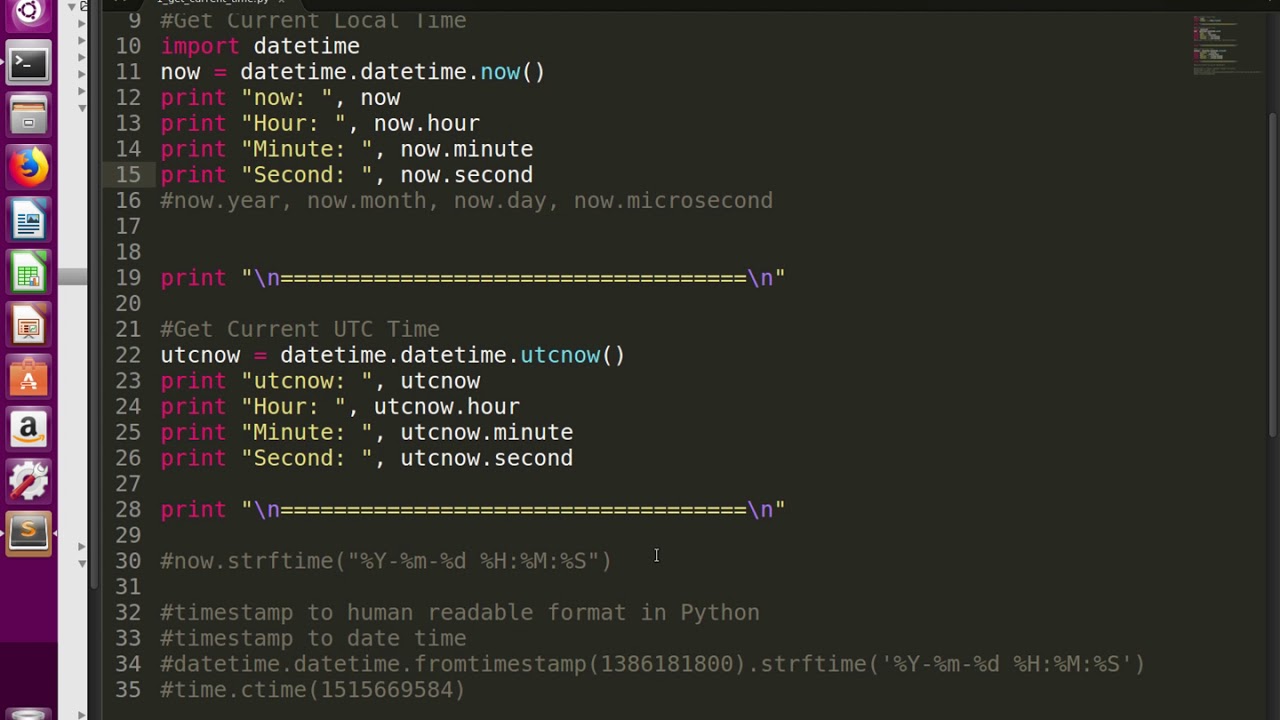Image resolution: width=1280 pixels, height=720 pixels.
Task: Click the code minimap preview
Action: [x=1214, y=46]
